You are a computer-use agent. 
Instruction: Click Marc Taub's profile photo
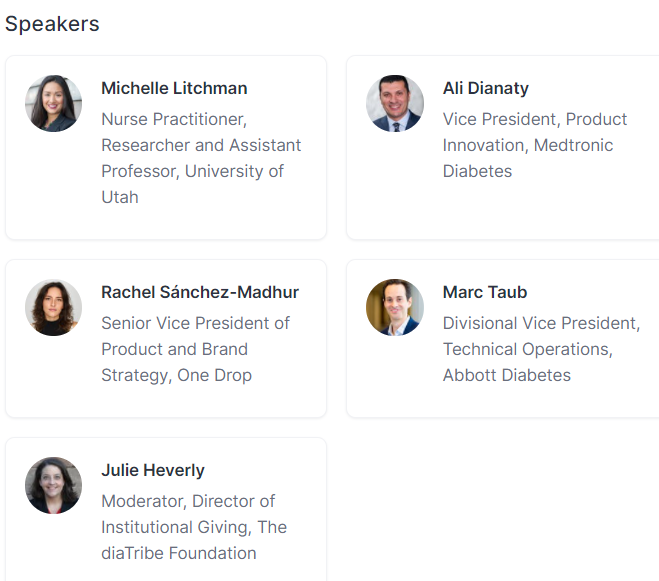point(394,307)
